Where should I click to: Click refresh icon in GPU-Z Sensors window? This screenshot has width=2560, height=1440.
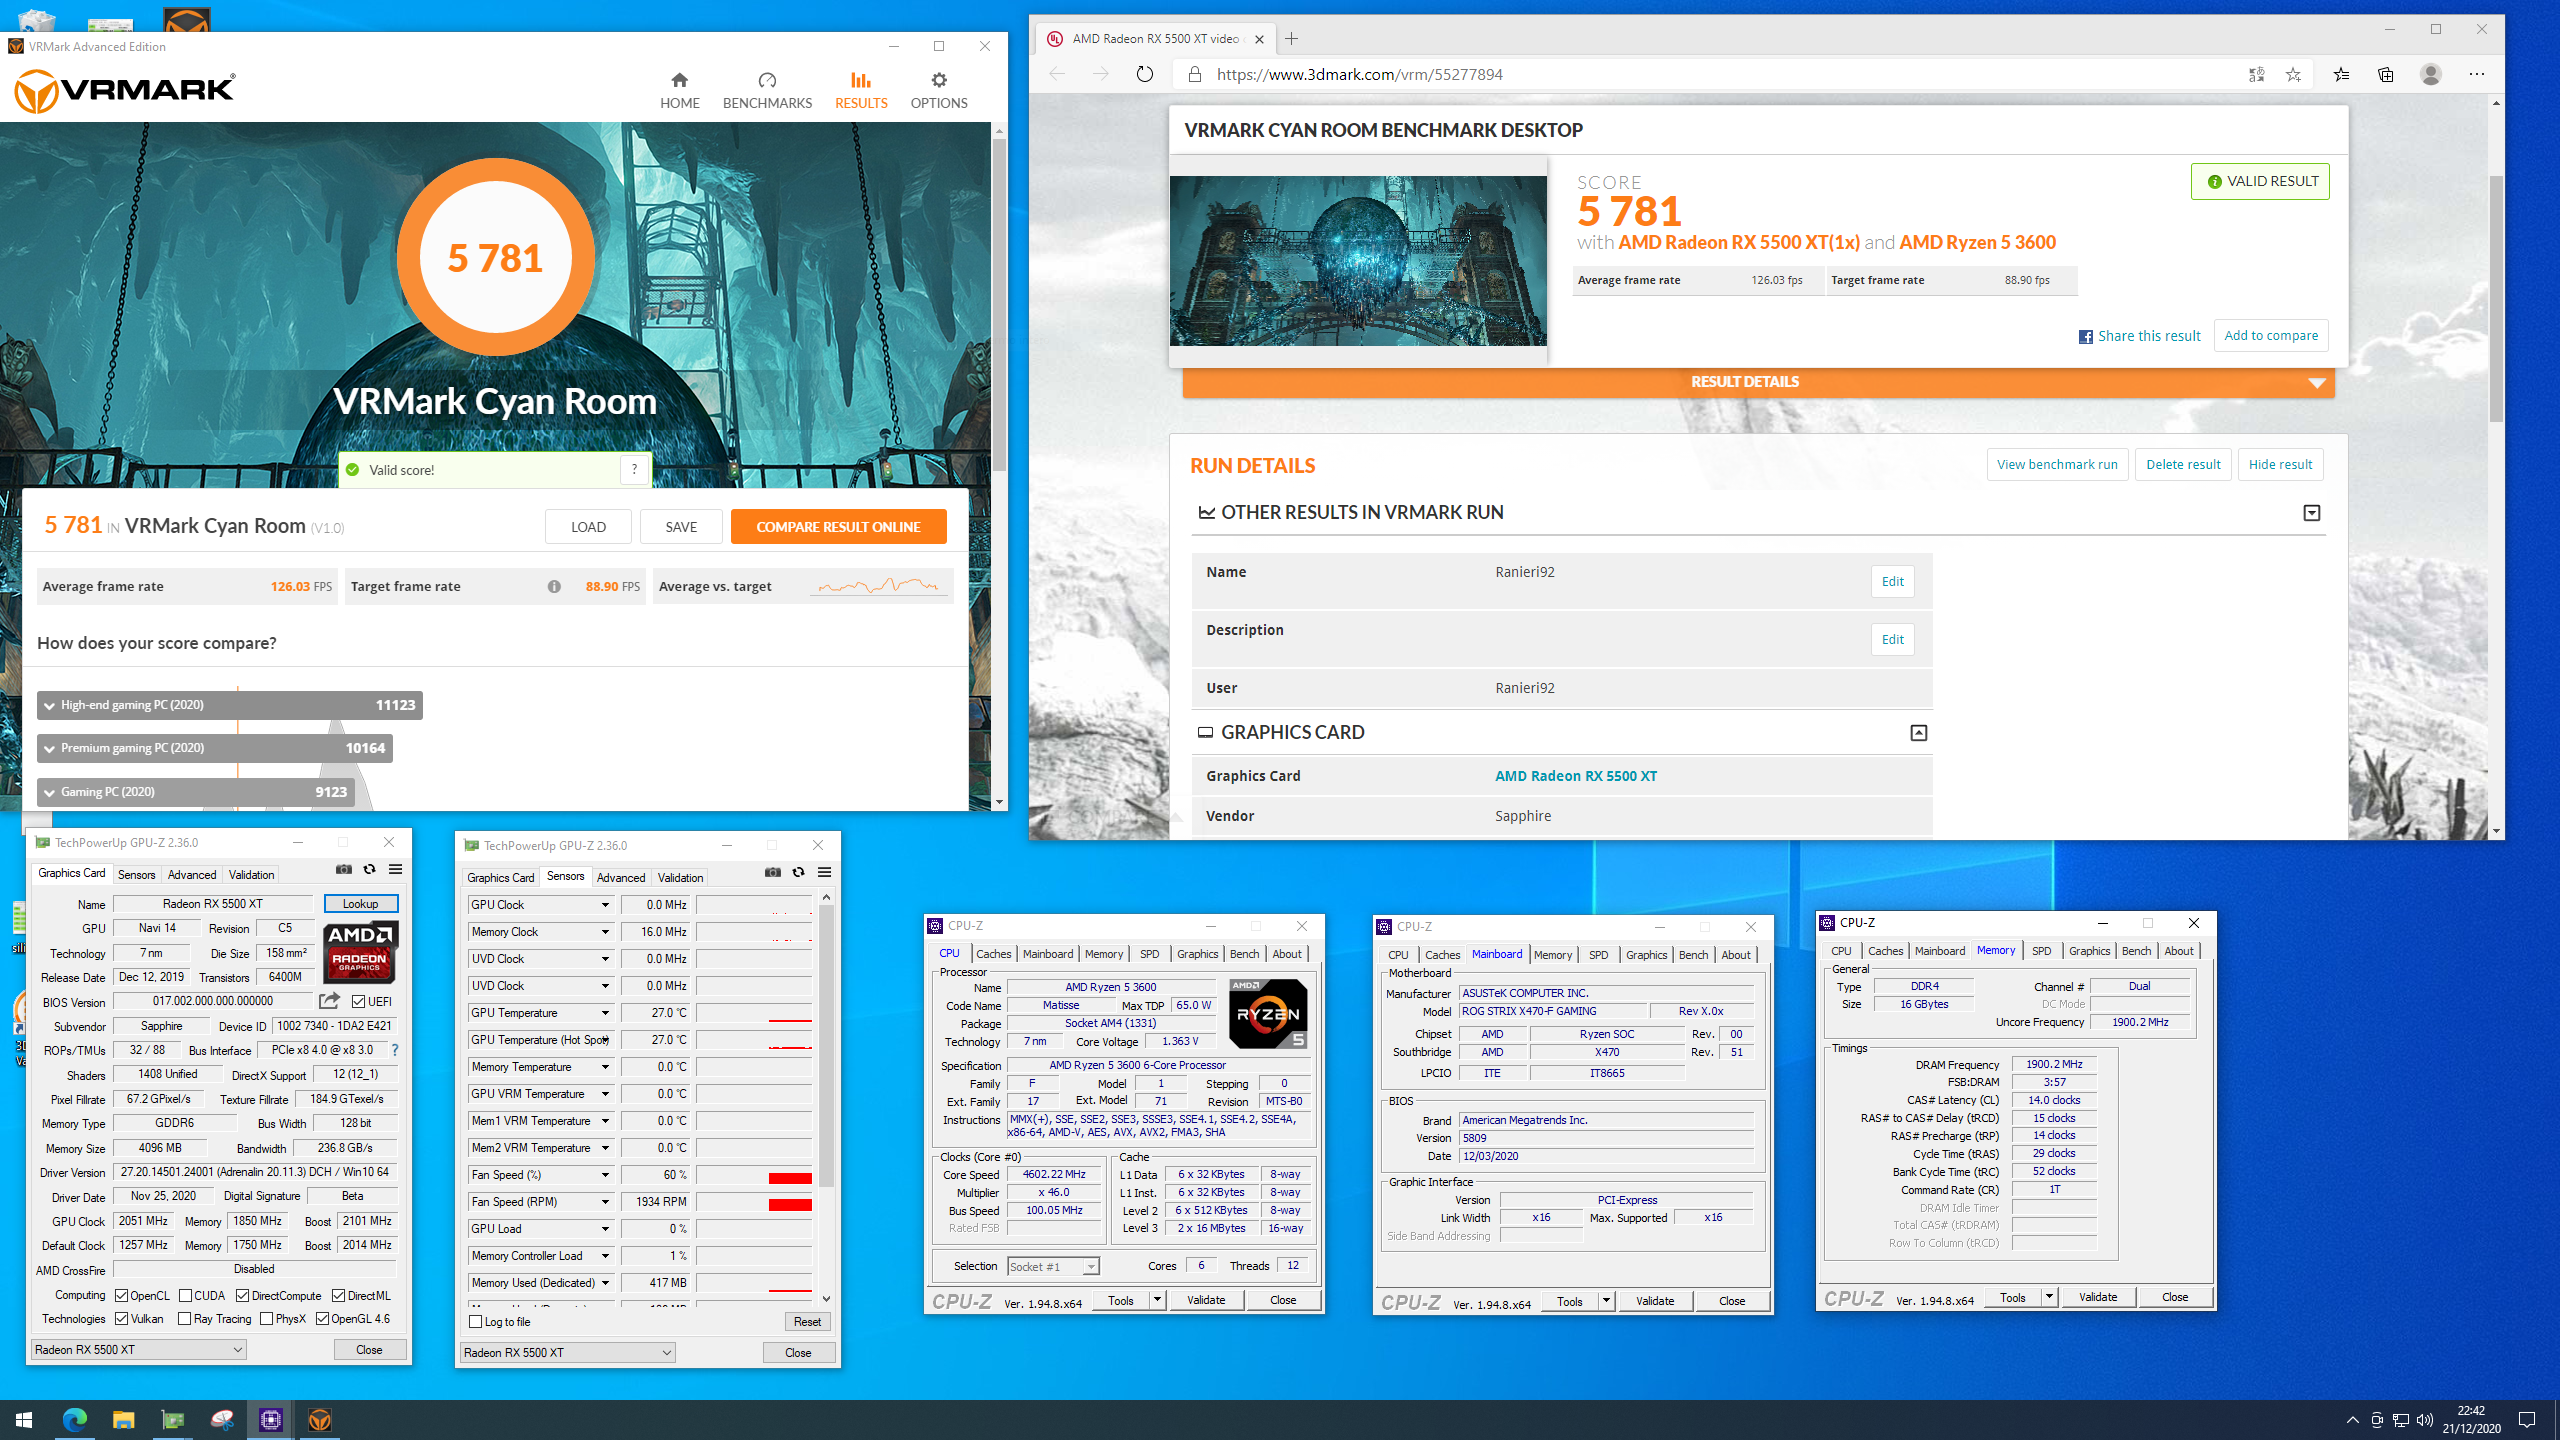pos(798,872)
